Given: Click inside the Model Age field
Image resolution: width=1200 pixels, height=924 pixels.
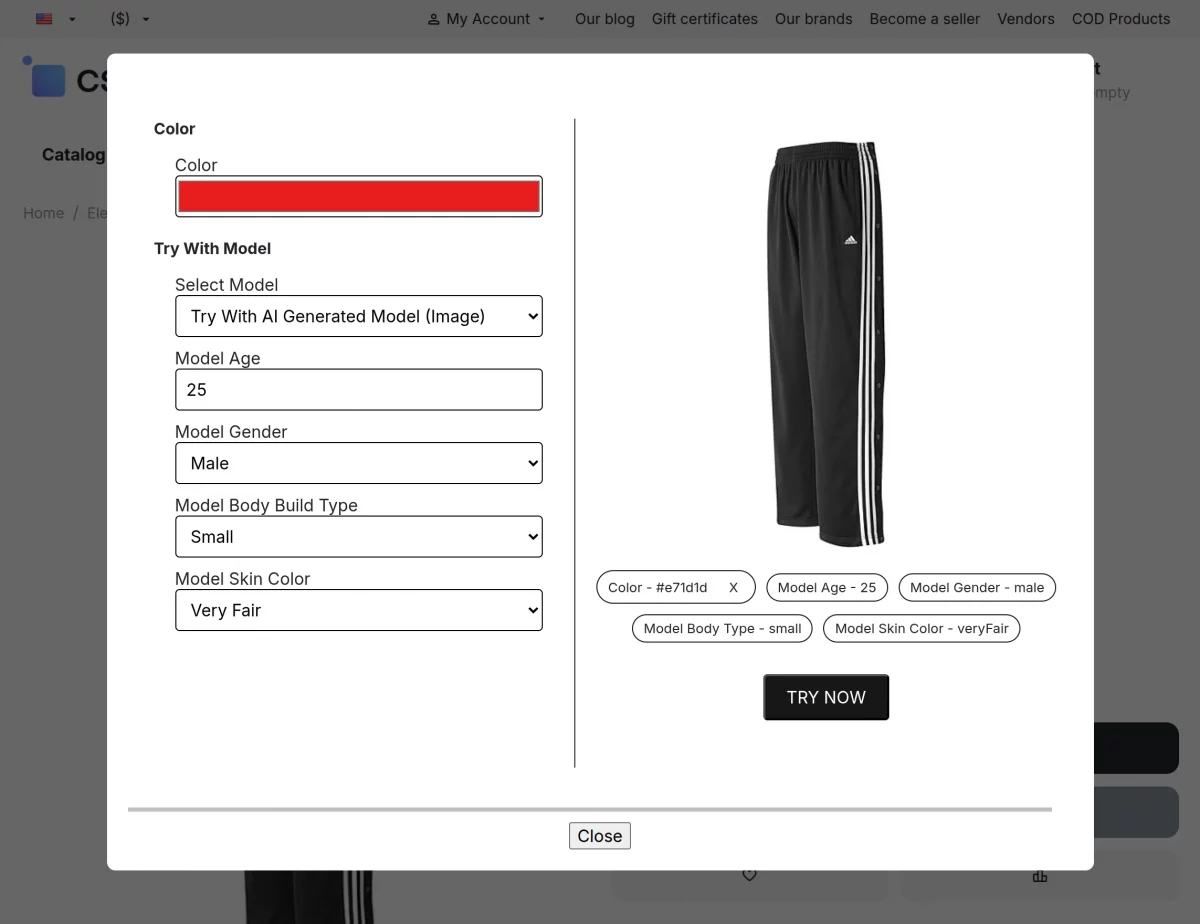Looking at the screenshot, I should 358,389.
